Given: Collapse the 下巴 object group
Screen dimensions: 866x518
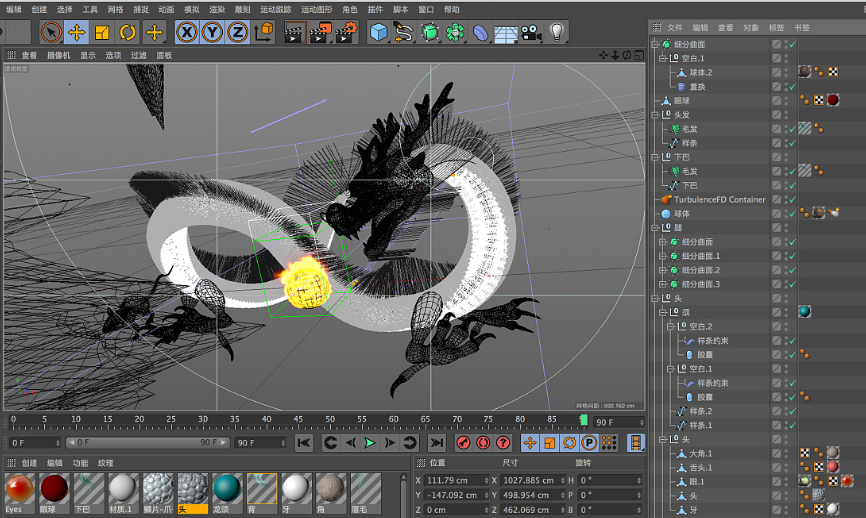Looking at the screenshot, I should click(655, 157).
